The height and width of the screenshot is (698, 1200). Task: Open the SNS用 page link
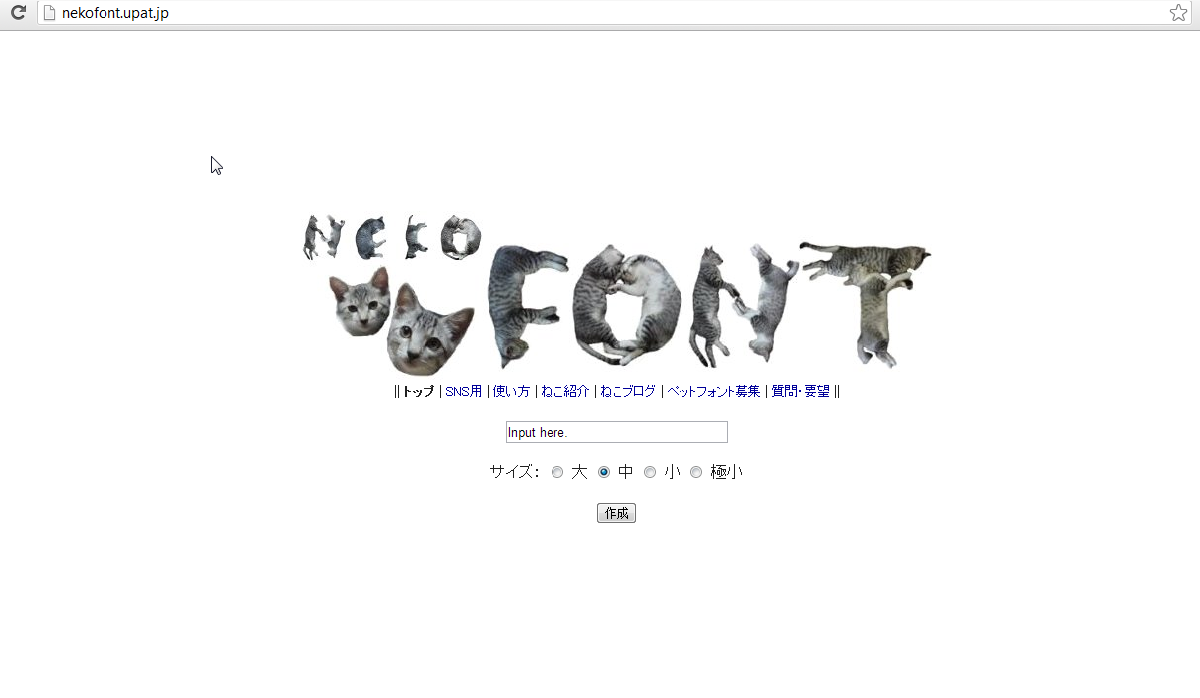coord(464,391)
